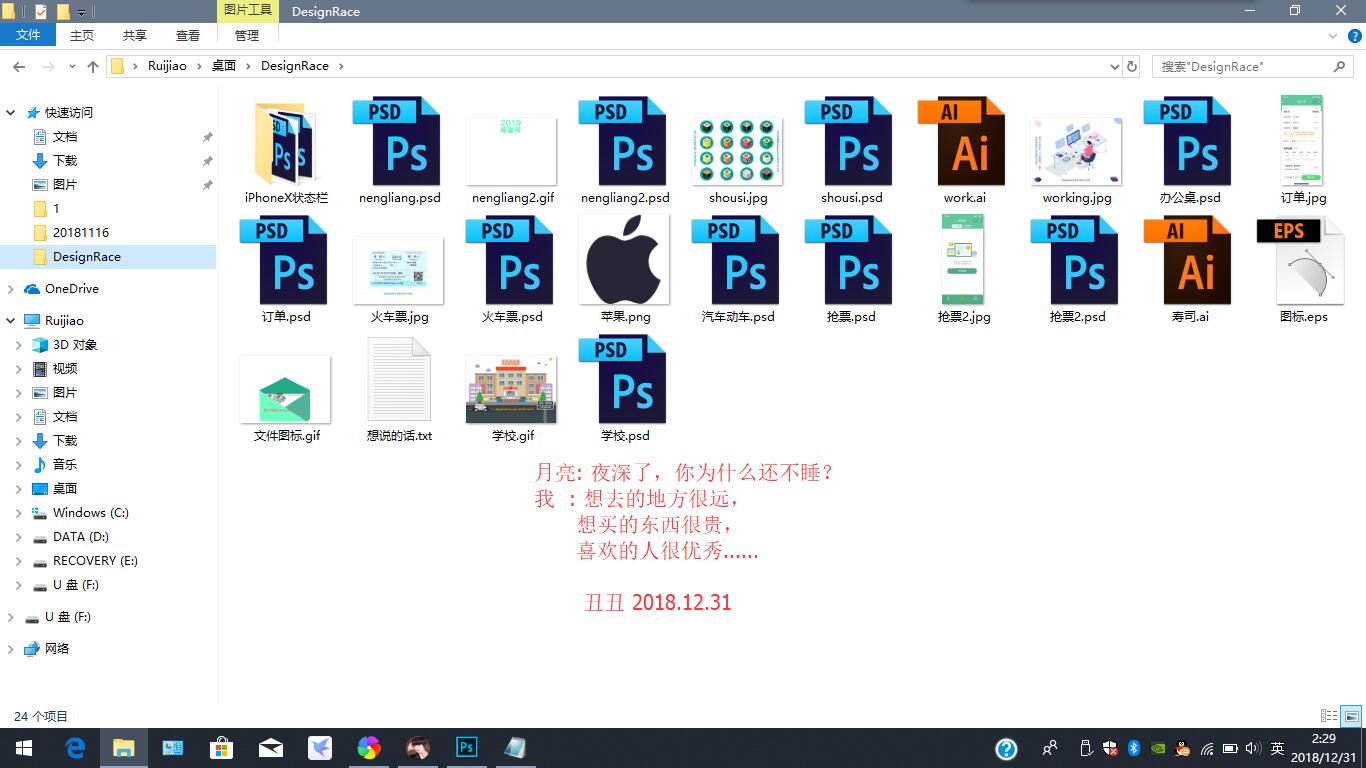Open the 管理 picture tools tab
Screen dimensions: 1366x768
[x=245, y=34]
